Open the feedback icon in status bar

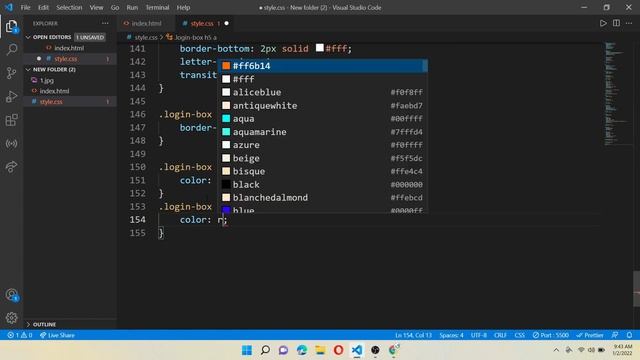[615, 335]
